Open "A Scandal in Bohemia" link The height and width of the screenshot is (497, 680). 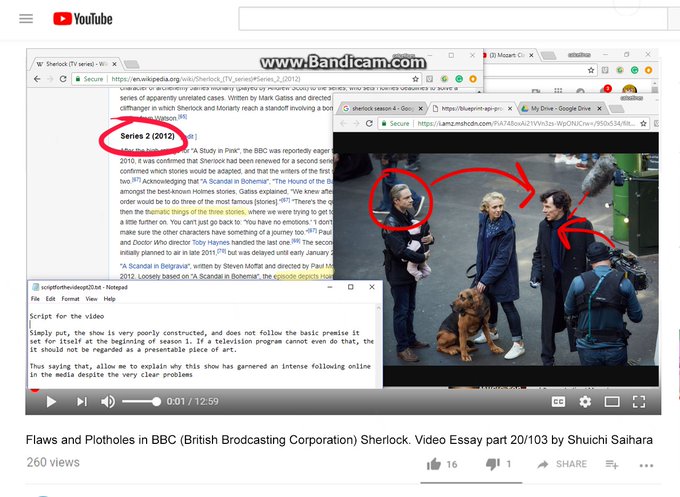[235, 181]
